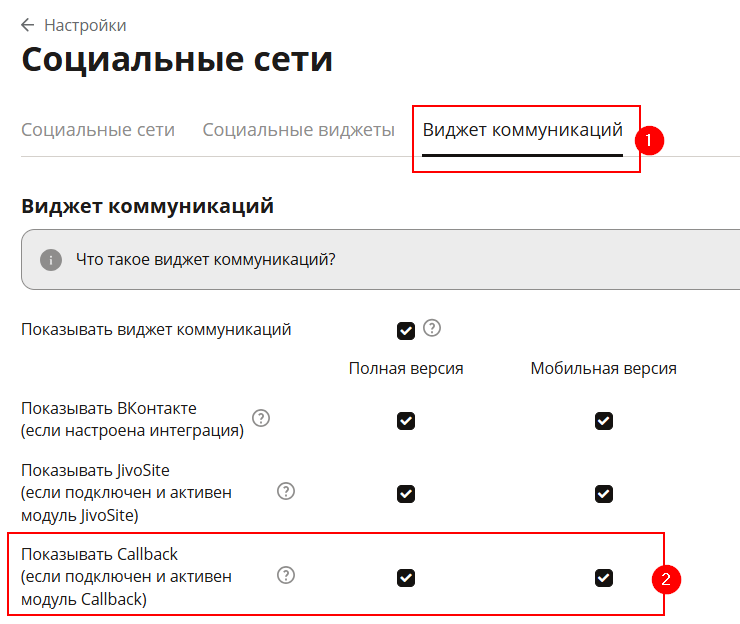Screen dimensions: 740x624
Task: Toggle JivoSite checkbox for Полная версия
Action: point(406,494)
